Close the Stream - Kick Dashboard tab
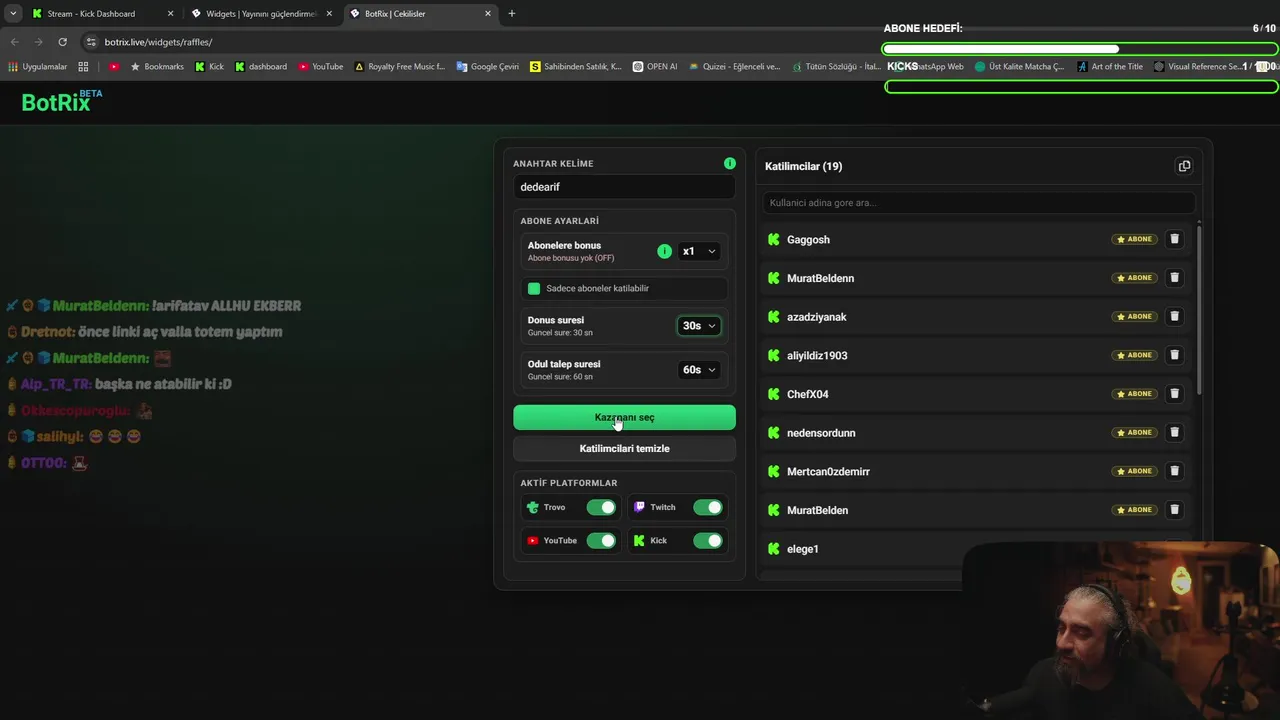Image resolution: width=1280 pixels, height=720 pixels. click(170, 14)
